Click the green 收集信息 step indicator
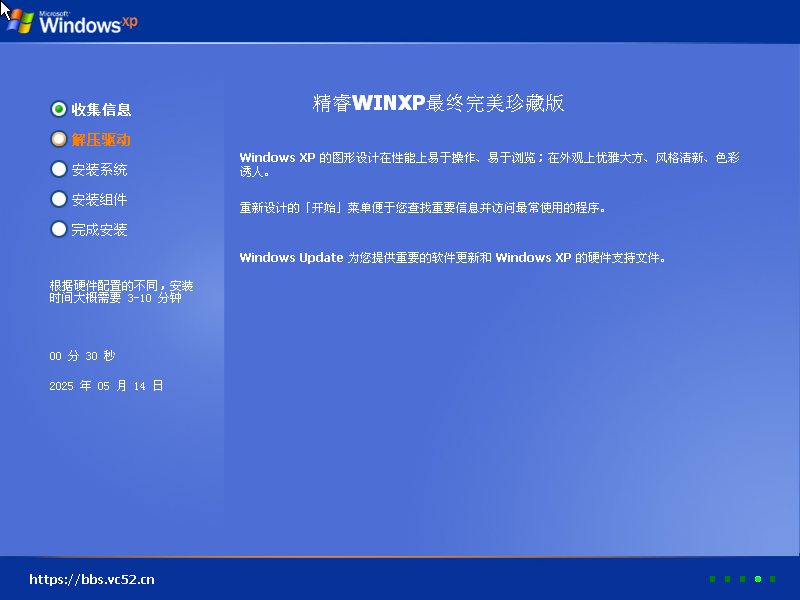The height and width of the screenshot is (600, 800). (x=58, y=109)
